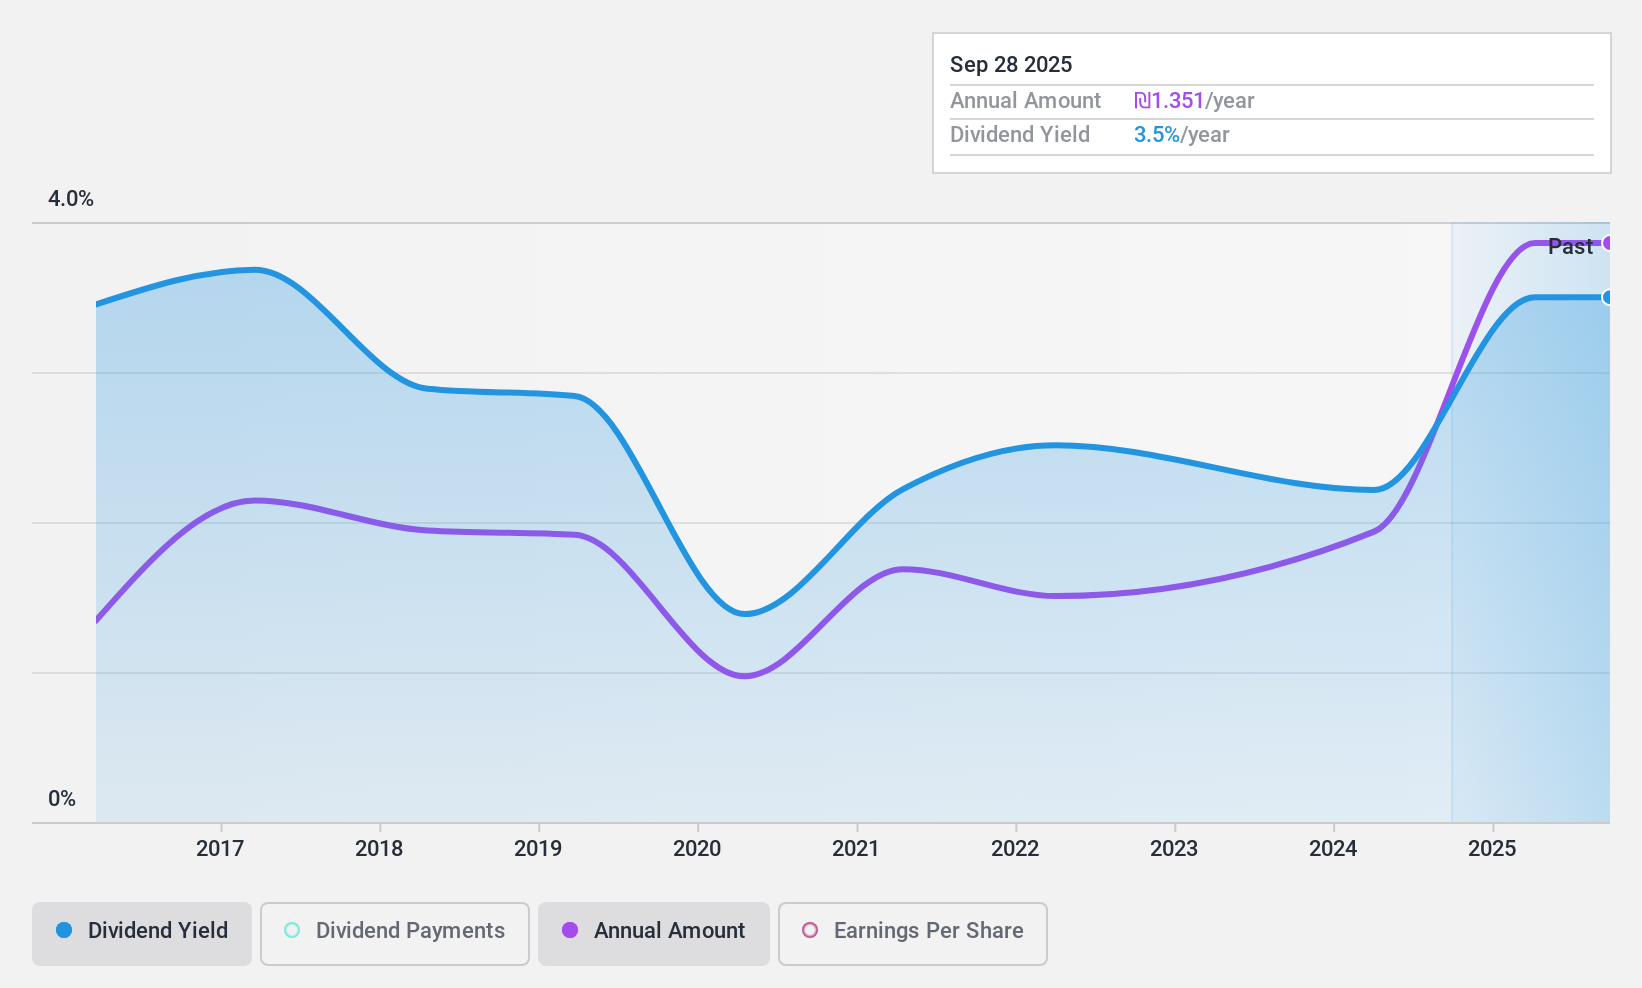Viewport: 1642px width, 988px height.
Task: Click the purple curve at its 2020 low point
Action: (743, 677)
